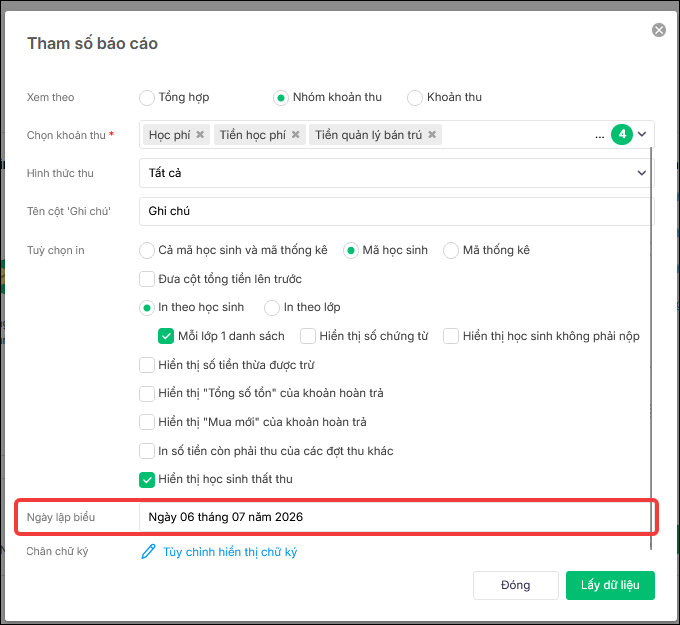This screenshot has width=680, height=625.
Task: Choose the Mã thống kê radio option
Action: click(451, 250)
